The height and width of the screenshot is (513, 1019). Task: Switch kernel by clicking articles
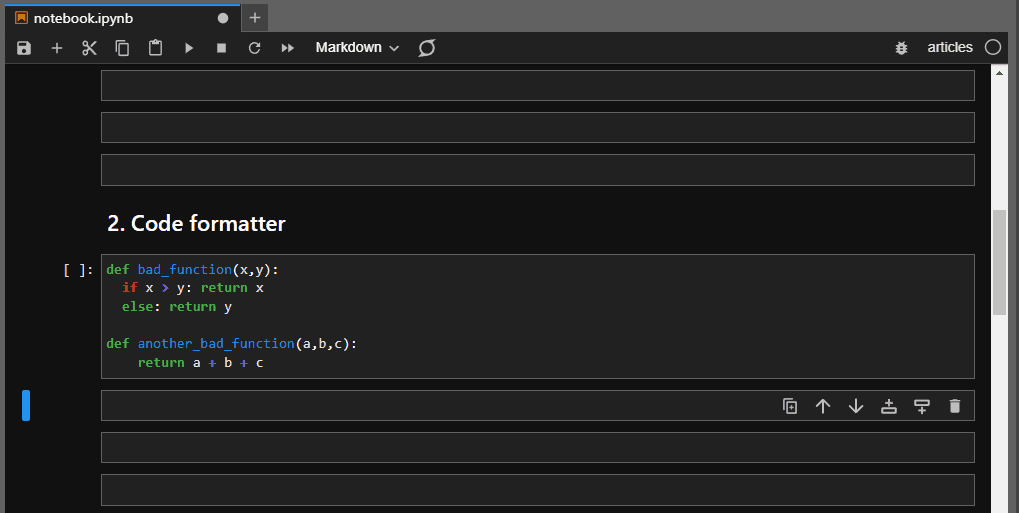point(949,47)
